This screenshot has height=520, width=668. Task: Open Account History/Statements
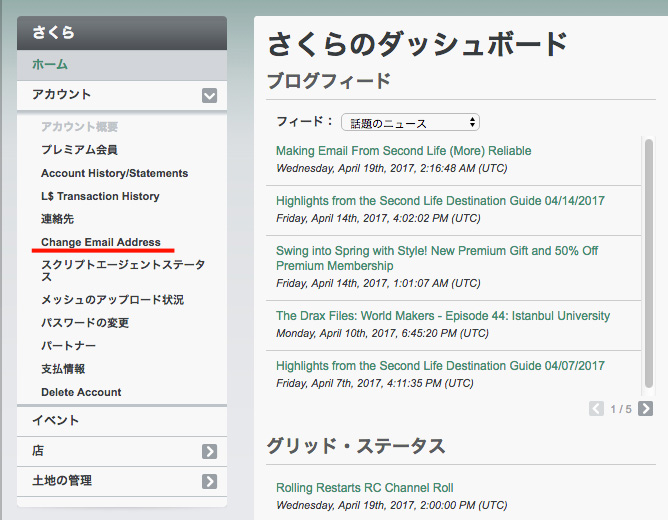(x=115, y=173)
